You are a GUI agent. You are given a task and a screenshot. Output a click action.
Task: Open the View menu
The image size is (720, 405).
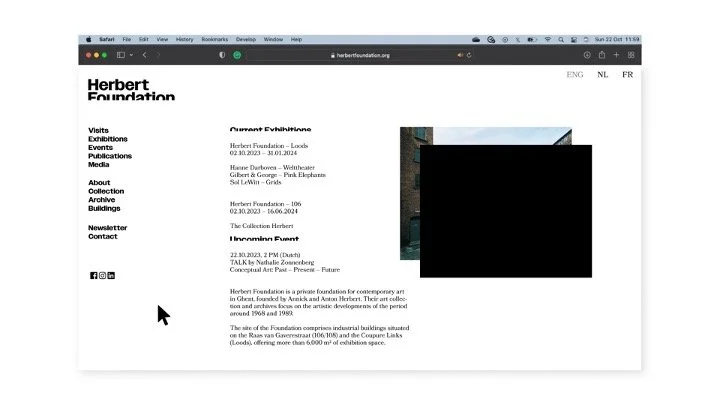pos(162,39)
